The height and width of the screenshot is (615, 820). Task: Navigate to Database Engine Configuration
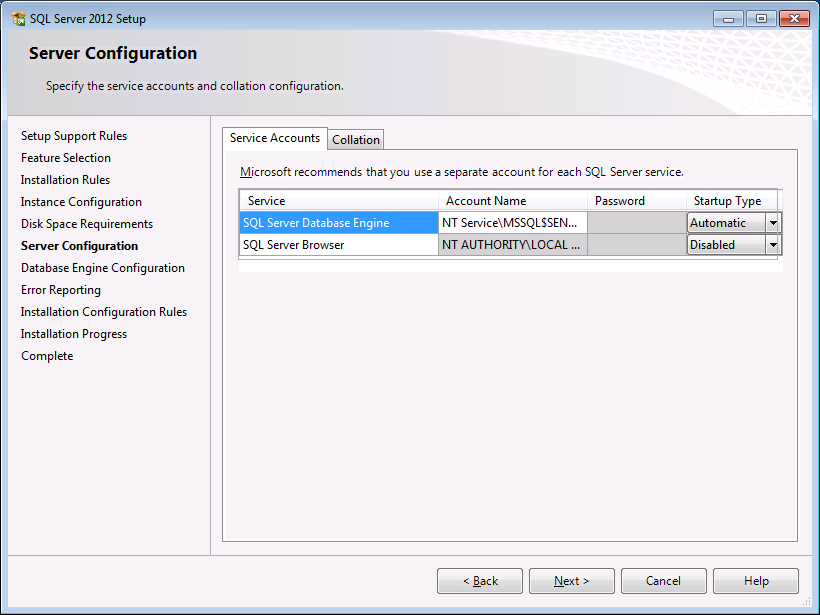[x=102, y=267]
